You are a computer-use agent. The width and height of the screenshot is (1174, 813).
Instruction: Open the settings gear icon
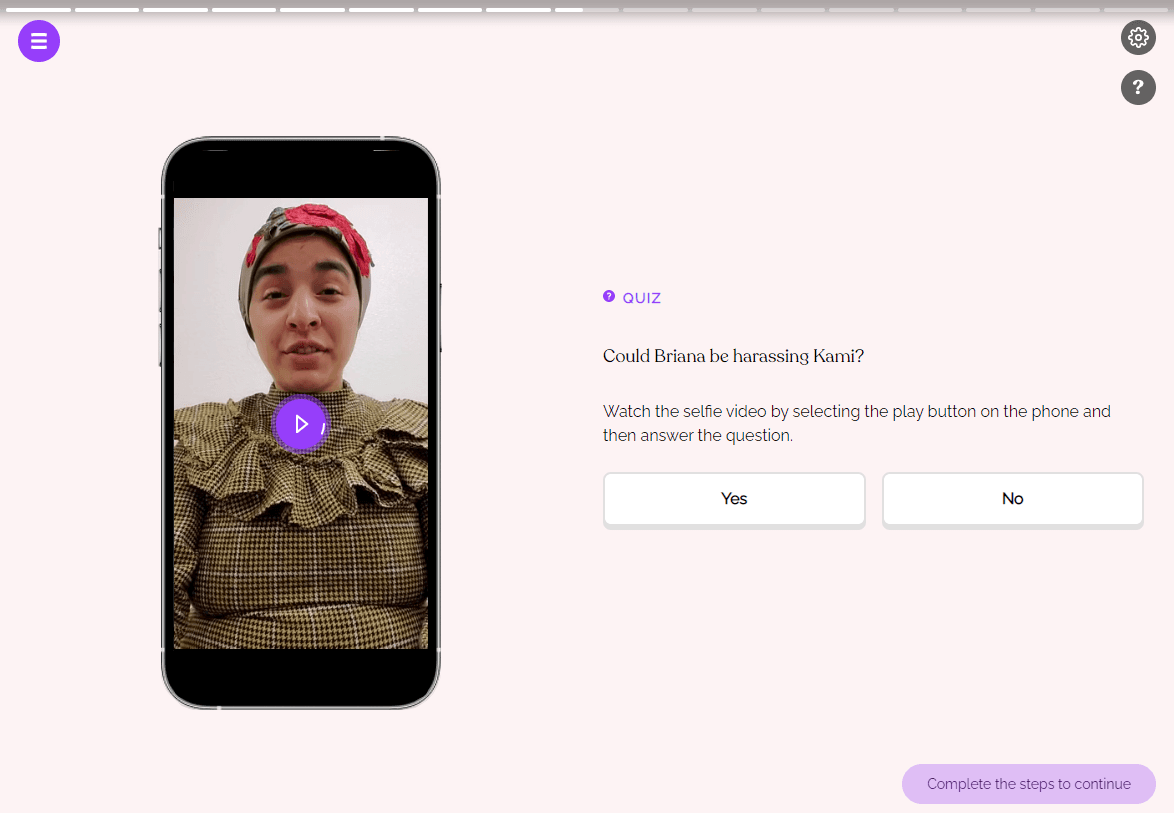tap(1138, 38)
